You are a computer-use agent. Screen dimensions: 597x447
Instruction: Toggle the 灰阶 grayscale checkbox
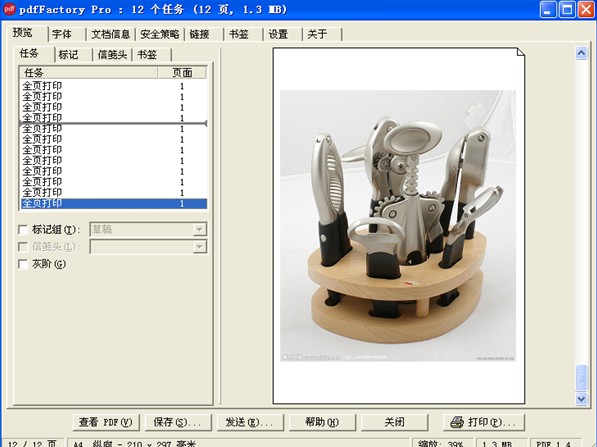coord(23,264)
